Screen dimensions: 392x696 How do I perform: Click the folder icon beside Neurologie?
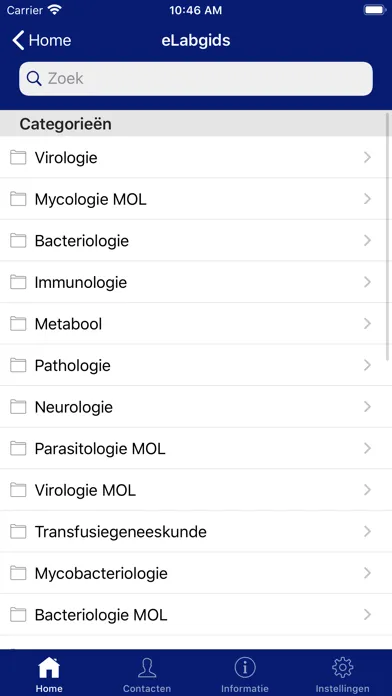pyautogui.click(x=18, y=407)
